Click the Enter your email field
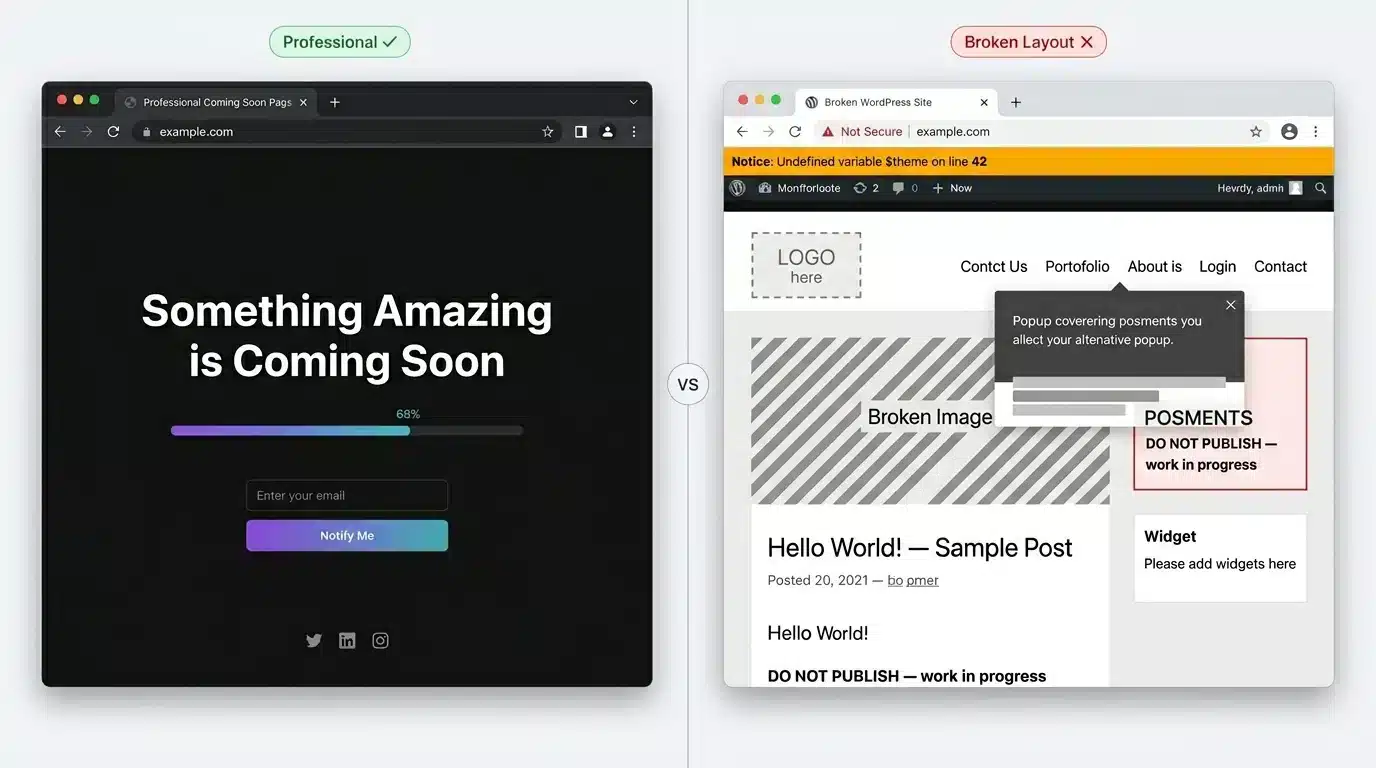This screenshot has width=1376, height=768. tap(347, 495)
